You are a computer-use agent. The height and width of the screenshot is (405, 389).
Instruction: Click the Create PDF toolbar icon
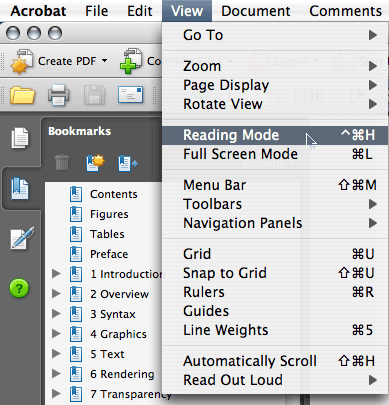click(x=22, y=61)
